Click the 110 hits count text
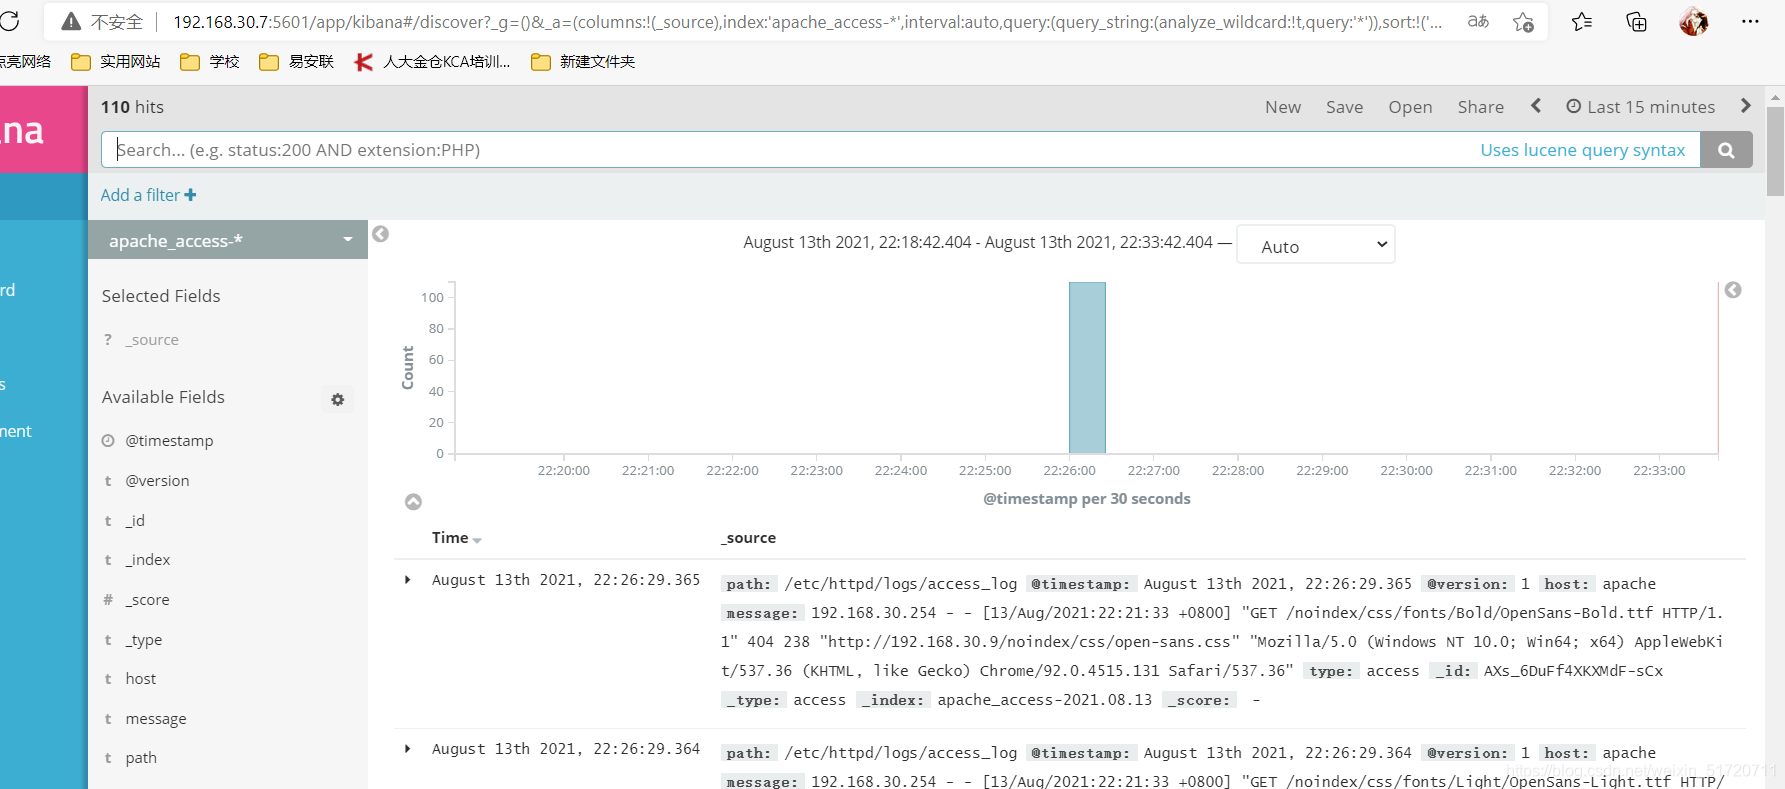This screenshot has height=789, width=1785. pos(132,107)
